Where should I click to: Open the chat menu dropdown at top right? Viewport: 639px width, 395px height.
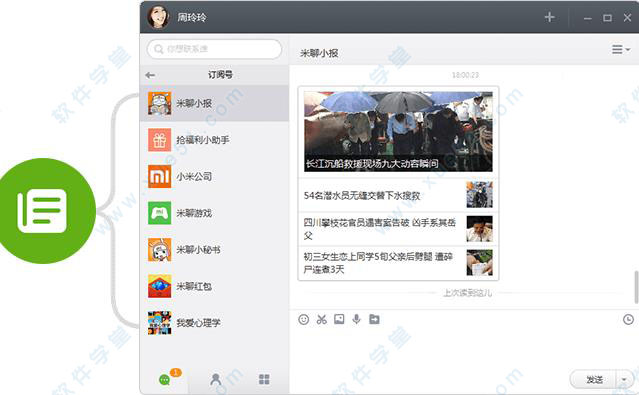pos(620,49)
